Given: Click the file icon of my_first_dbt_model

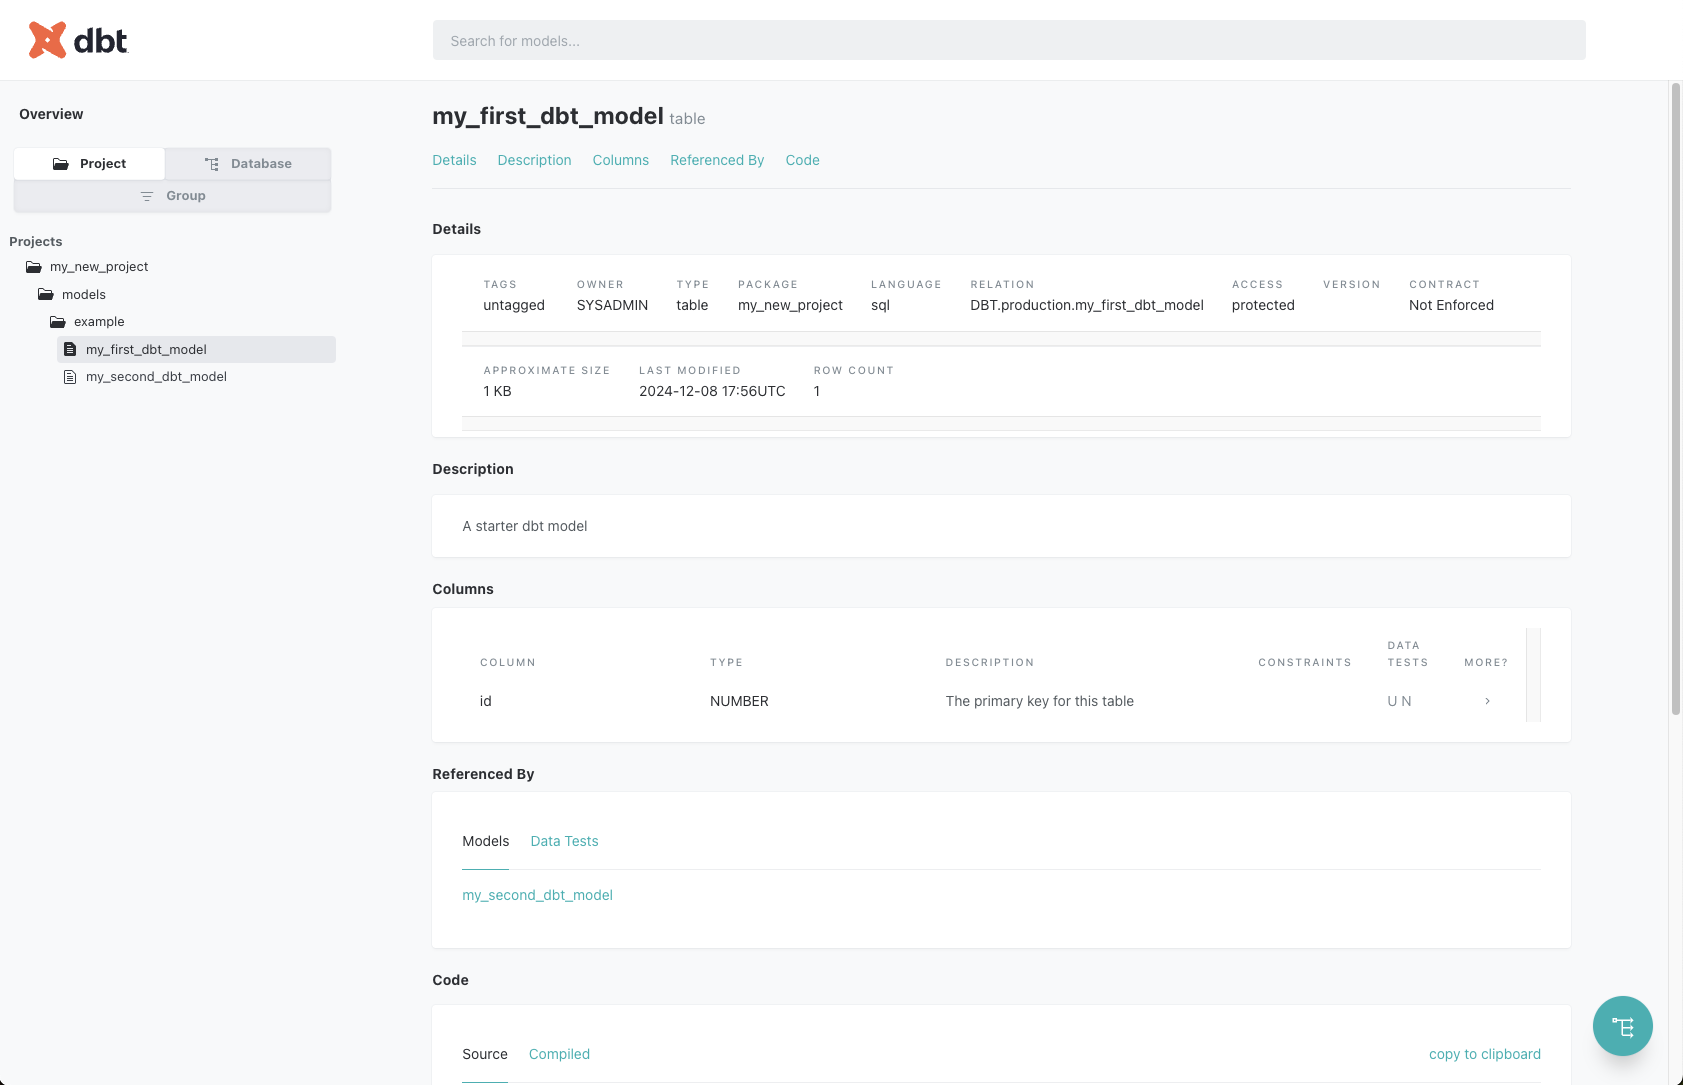Looking at the screenshot, I should (x=70, y=349).
